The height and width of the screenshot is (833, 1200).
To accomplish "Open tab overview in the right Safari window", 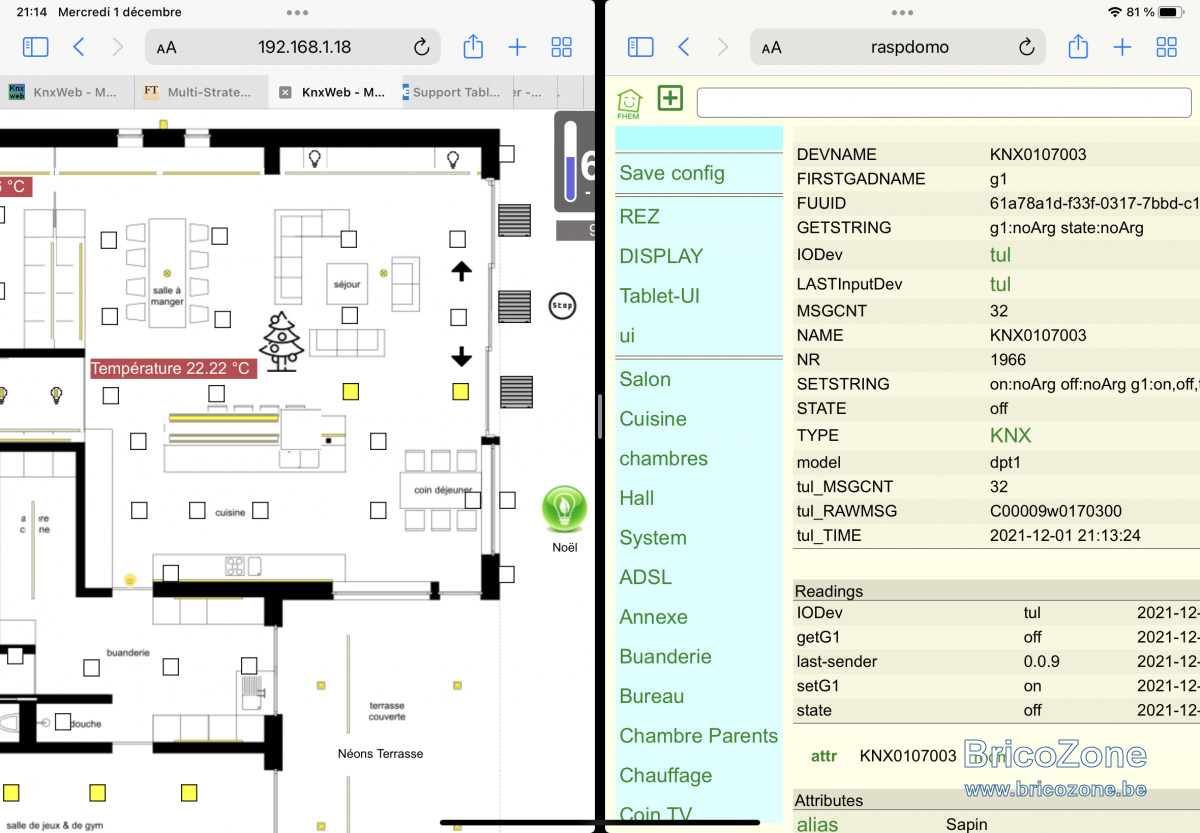I will coord(1166,47).
